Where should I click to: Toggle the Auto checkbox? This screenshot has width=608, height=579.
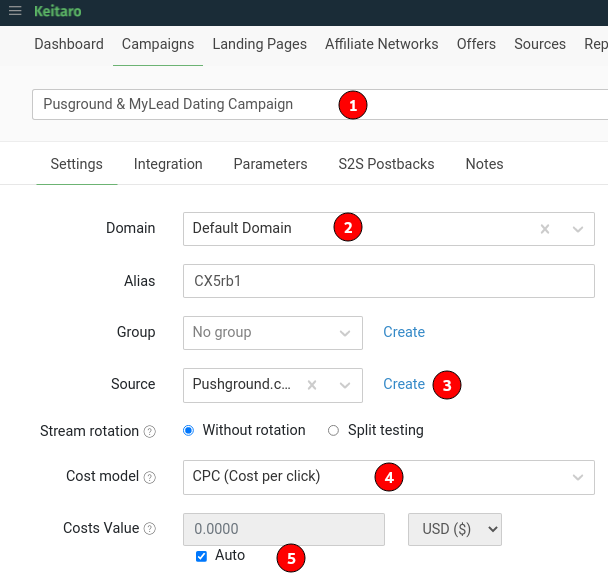pos(201,556)
